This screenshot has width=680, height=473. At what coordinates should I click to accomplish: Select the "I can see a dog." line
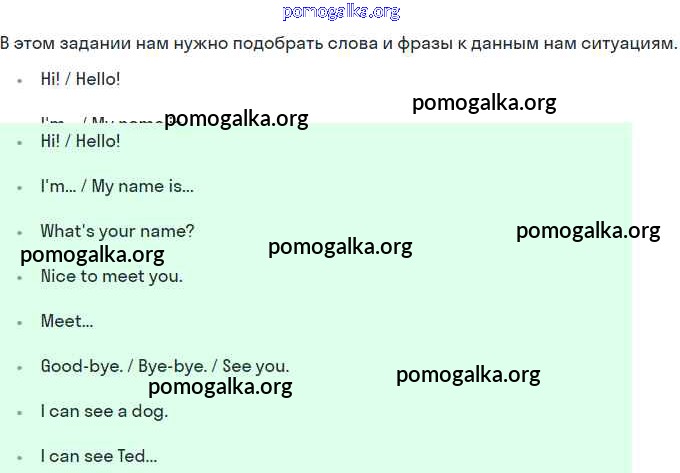coord(104,411)
